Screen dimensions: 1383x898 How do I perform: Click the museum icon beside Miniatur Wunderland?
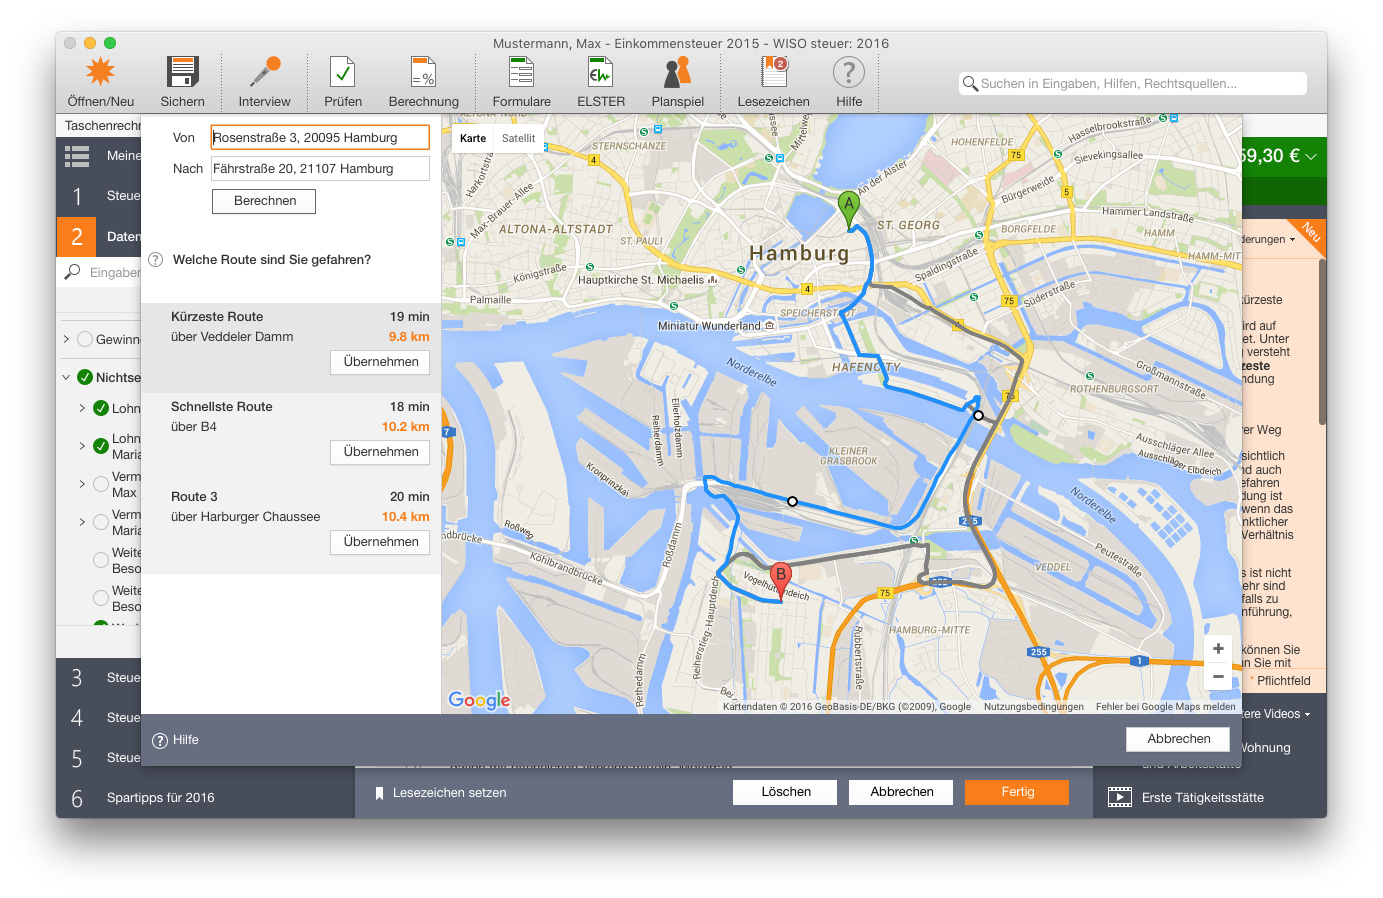coord(769,326)
